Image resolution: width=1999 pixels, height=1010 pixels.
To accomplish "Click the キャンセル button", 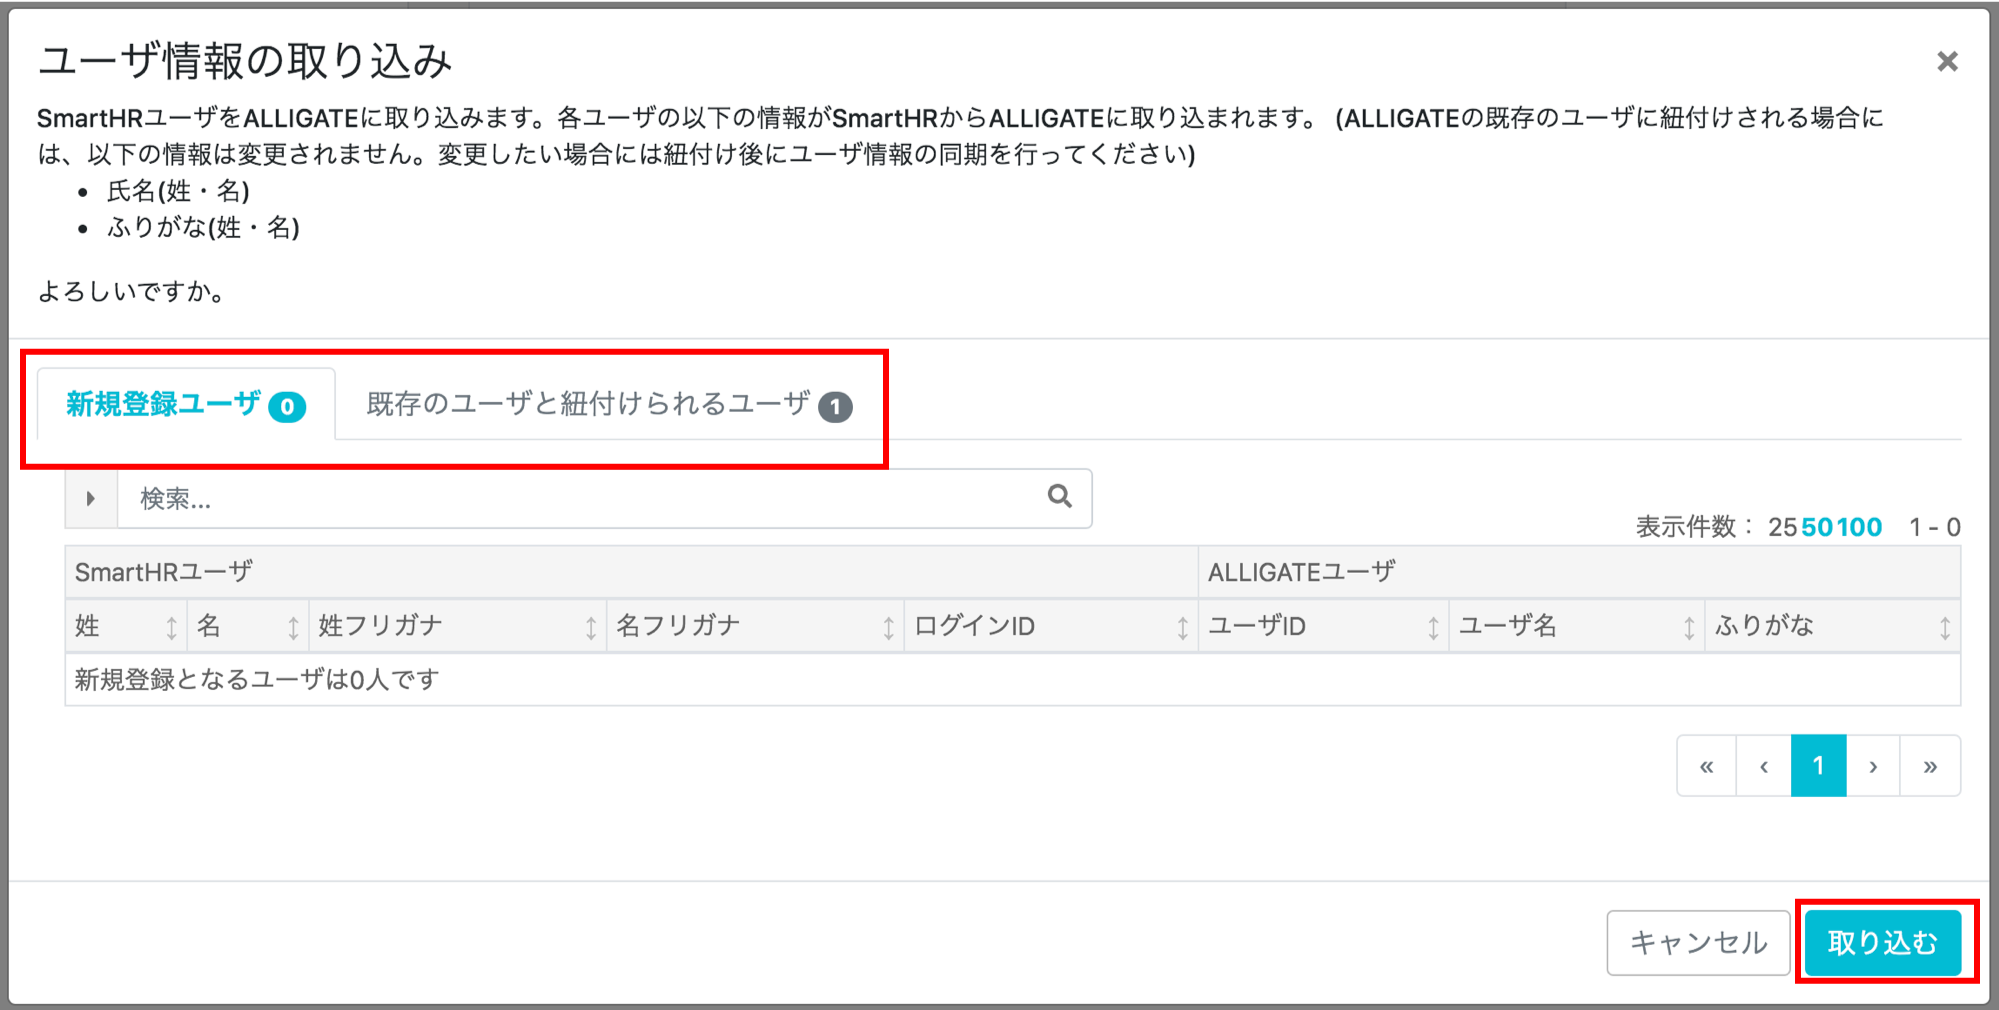I will pos(1698,942).
